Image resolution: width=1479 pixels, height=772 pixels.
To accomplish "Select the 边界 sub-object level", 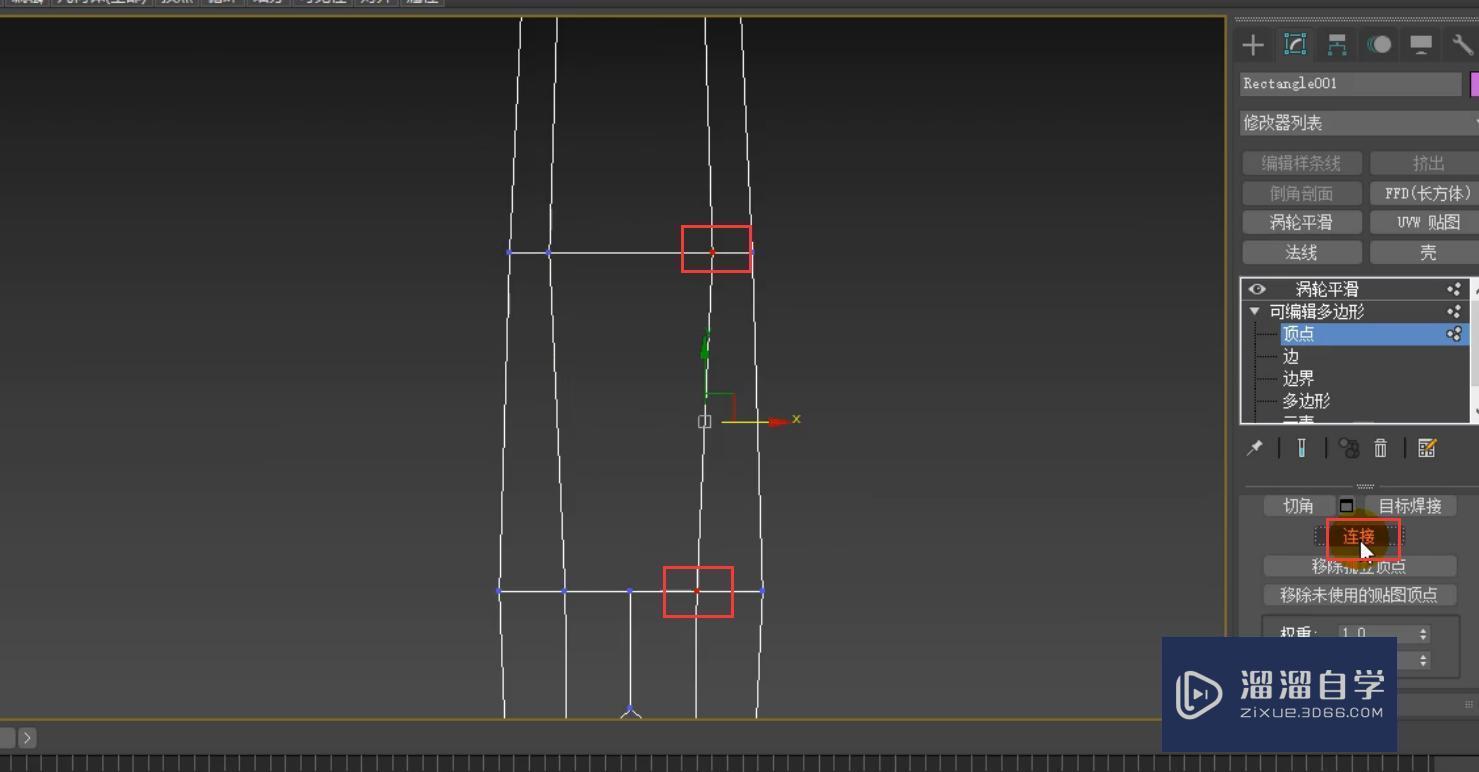I will click(x=1298, y=379).
